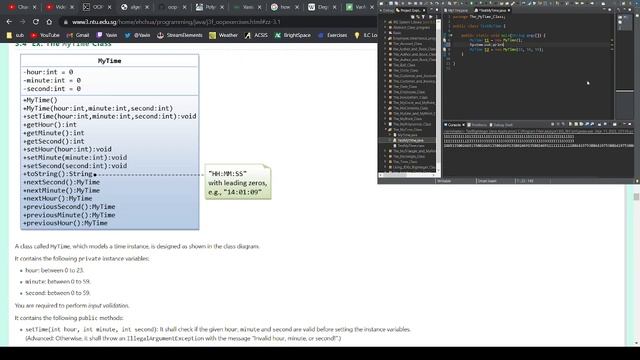Open the Weather bookmark
The height and width of the screenshot is (360, 640).
223,36
